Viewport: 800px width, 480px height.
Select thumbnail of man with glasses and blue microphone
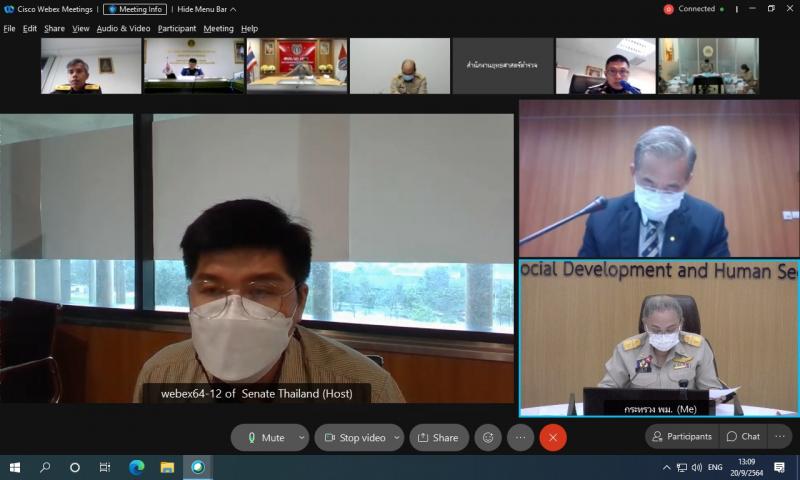[606, 66]
